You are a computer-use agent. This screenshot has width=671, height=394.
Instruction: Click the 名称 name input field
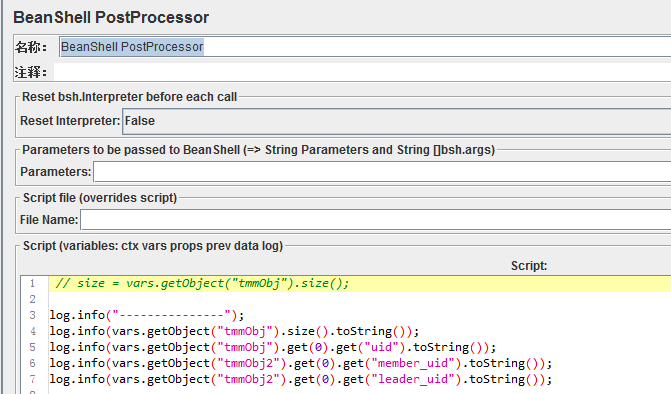coord(365,47)
